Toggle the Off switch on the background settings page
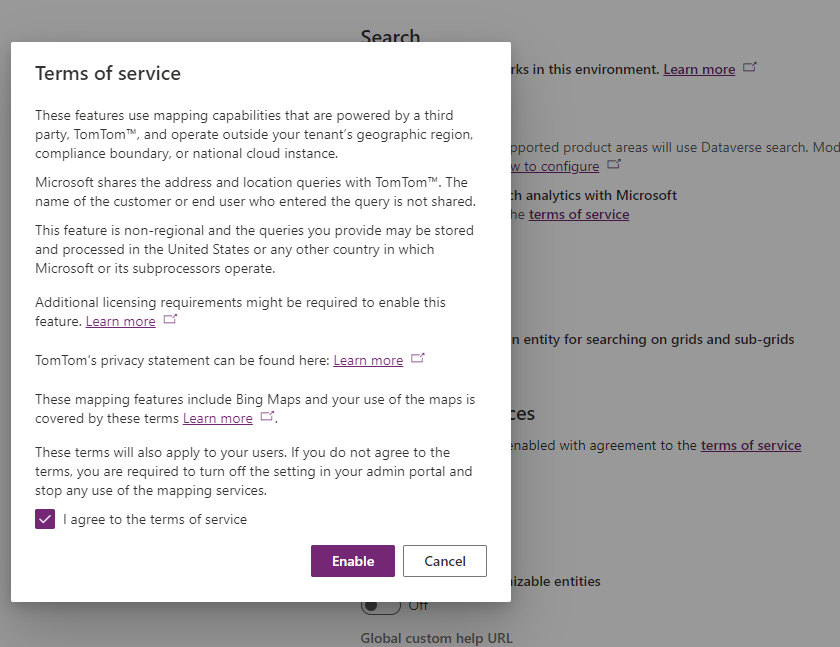Viewport: 840px width, 647px height. 380,606
